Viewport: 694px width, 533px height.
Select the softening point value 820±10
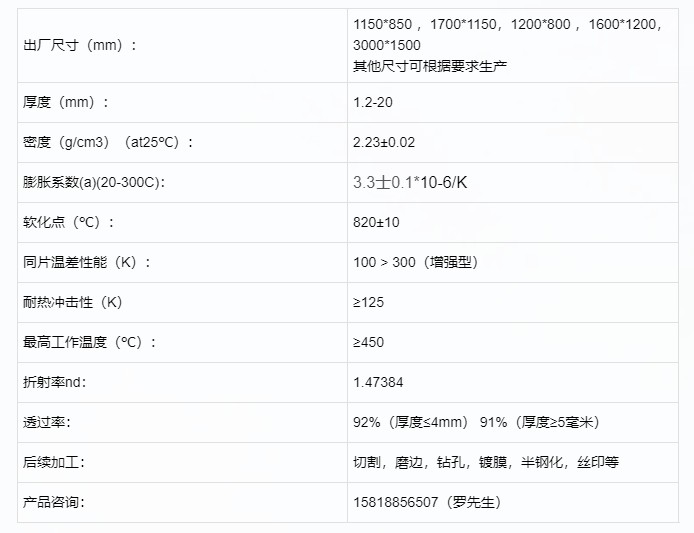(376, 222)
